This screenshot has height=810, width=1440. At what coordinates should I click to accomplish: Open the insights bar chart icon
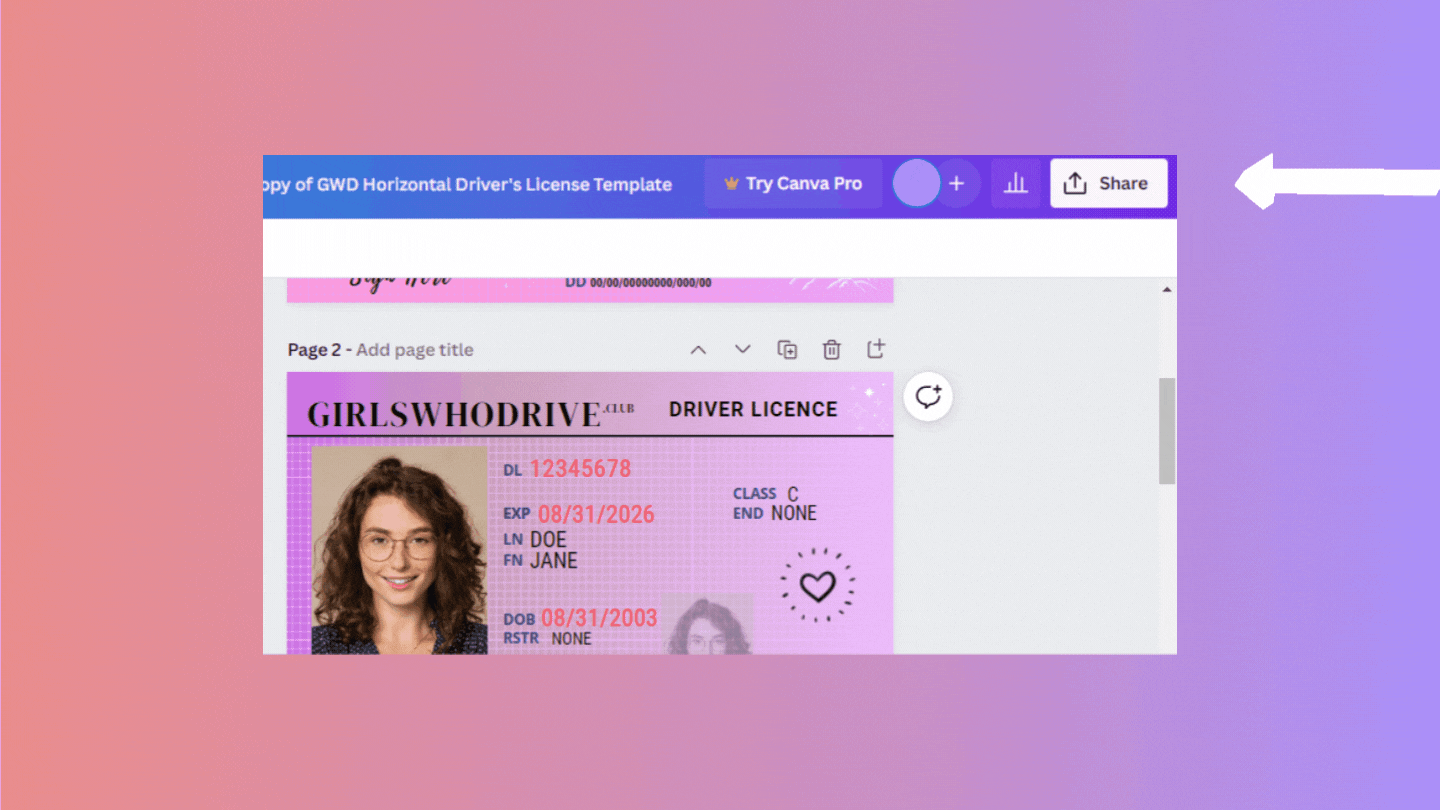pos(1016,183)
